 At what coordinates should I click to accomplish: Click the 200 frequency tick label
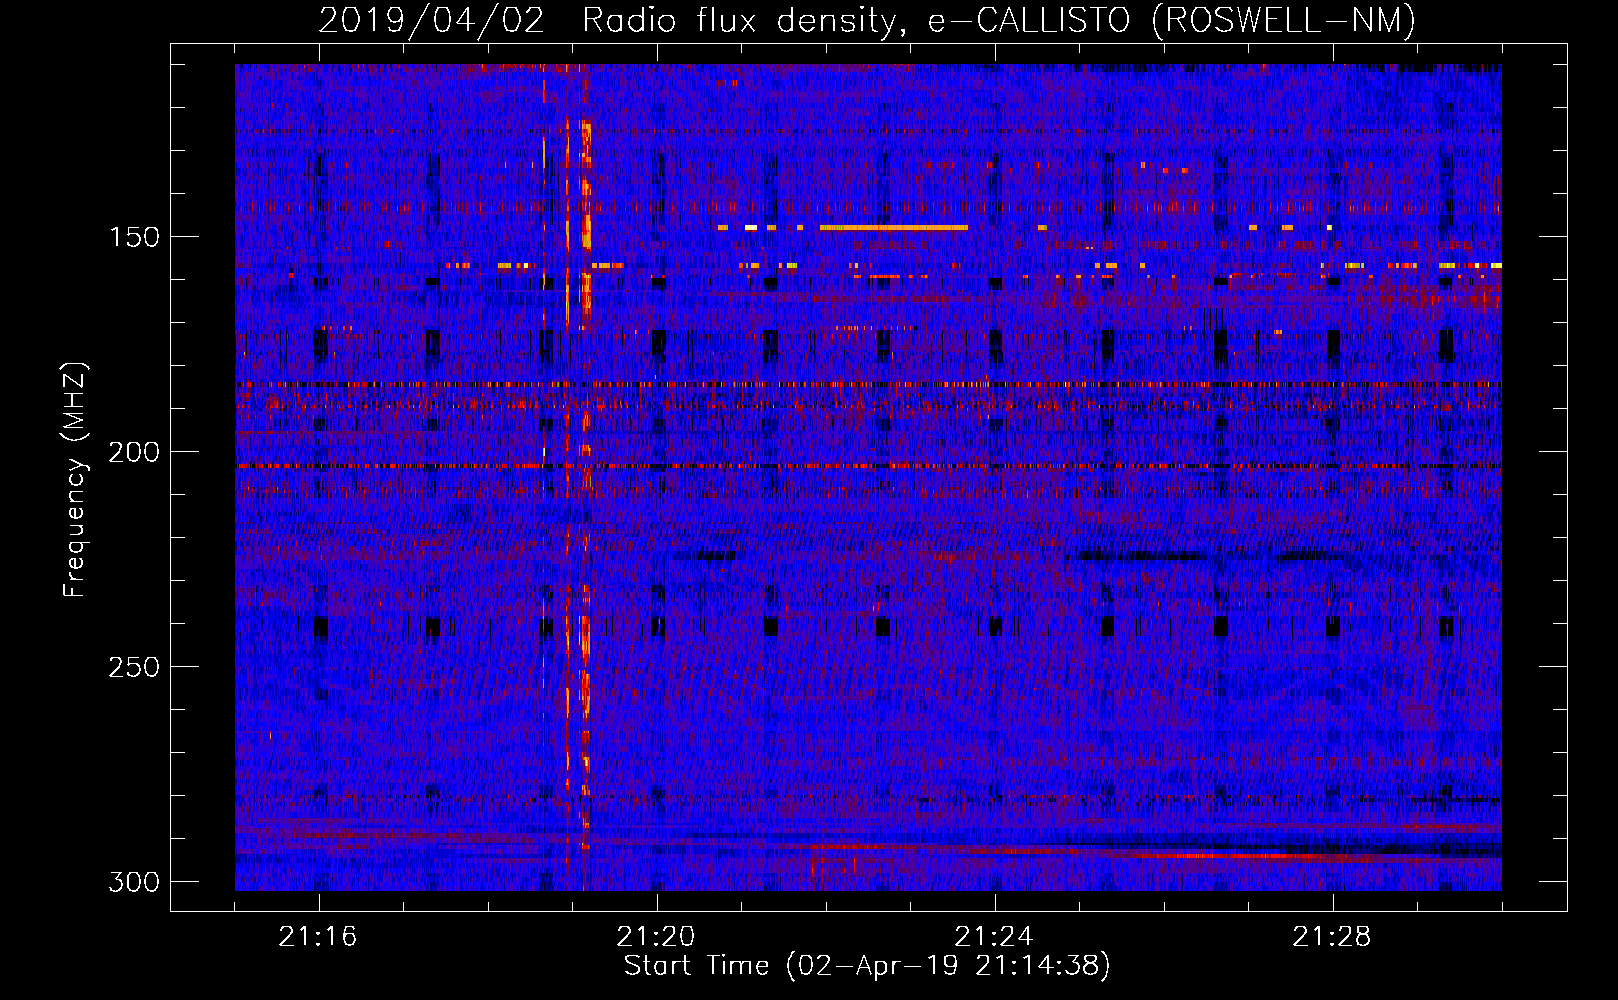tap(134, 452)
